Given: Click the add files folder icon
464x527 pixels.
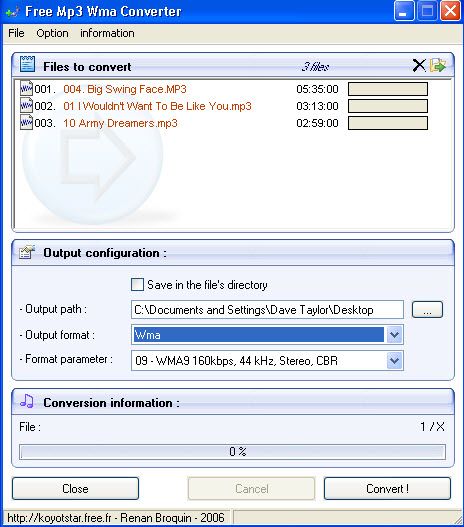Looking at the screenshot, I should coord(438,65).
